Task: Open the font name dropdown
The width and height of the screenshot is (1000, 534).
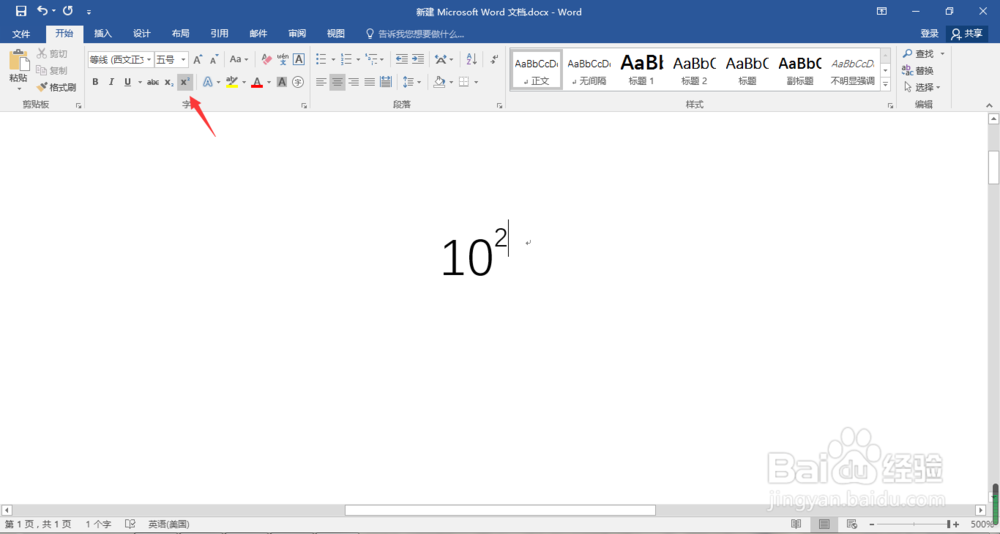Action: [149, 59]
